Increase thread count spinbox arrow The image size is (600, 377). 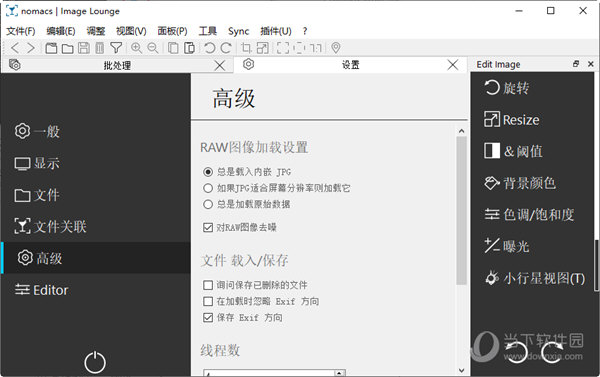(x=339, y=373)
